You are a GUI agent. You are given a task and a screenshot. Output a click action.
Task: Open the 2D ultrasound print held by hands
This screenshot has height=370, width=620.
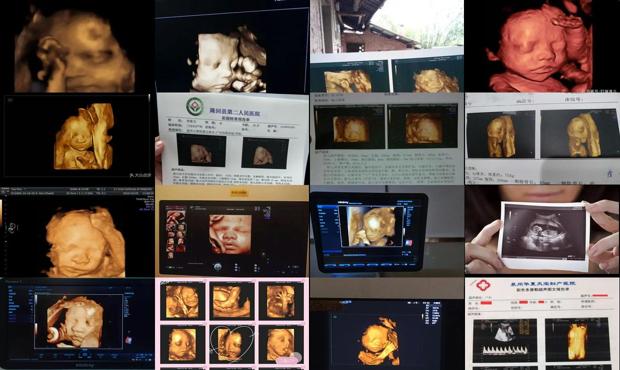click(544, 236)
